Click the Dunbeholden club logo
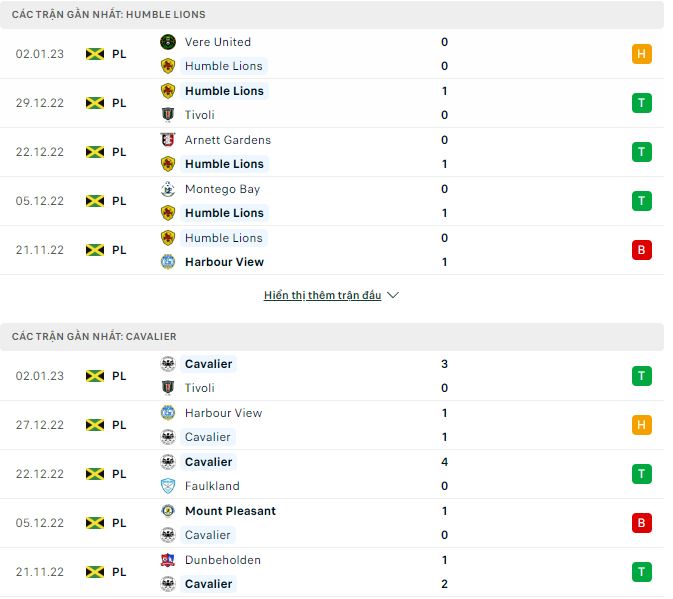 click(168, 560)
